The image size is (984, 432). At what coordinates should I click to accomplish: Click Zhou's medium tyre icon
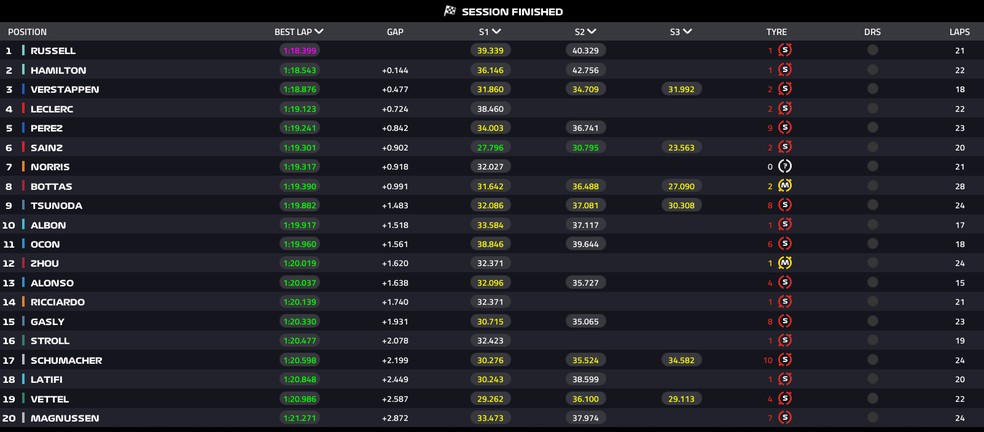(784, 263)
